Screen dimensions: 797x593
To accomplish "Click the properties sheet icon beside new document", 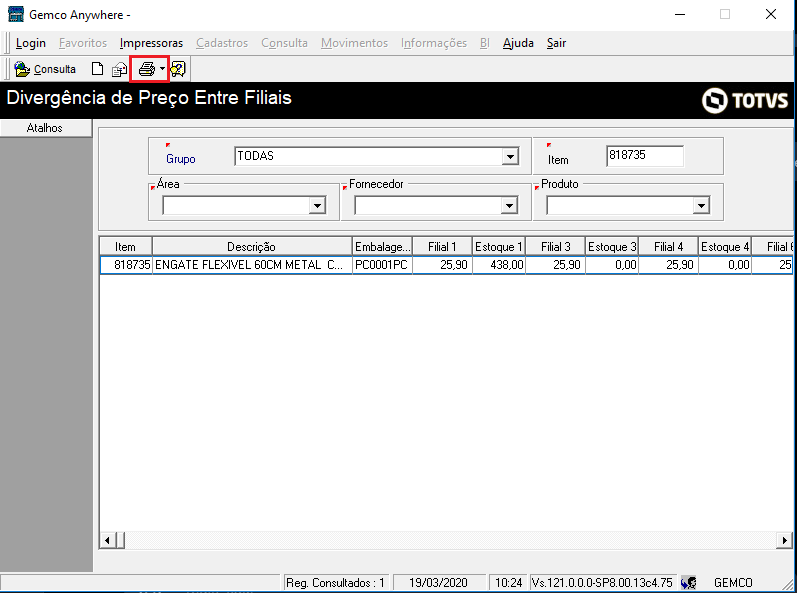I will click(x=119, y=69).
